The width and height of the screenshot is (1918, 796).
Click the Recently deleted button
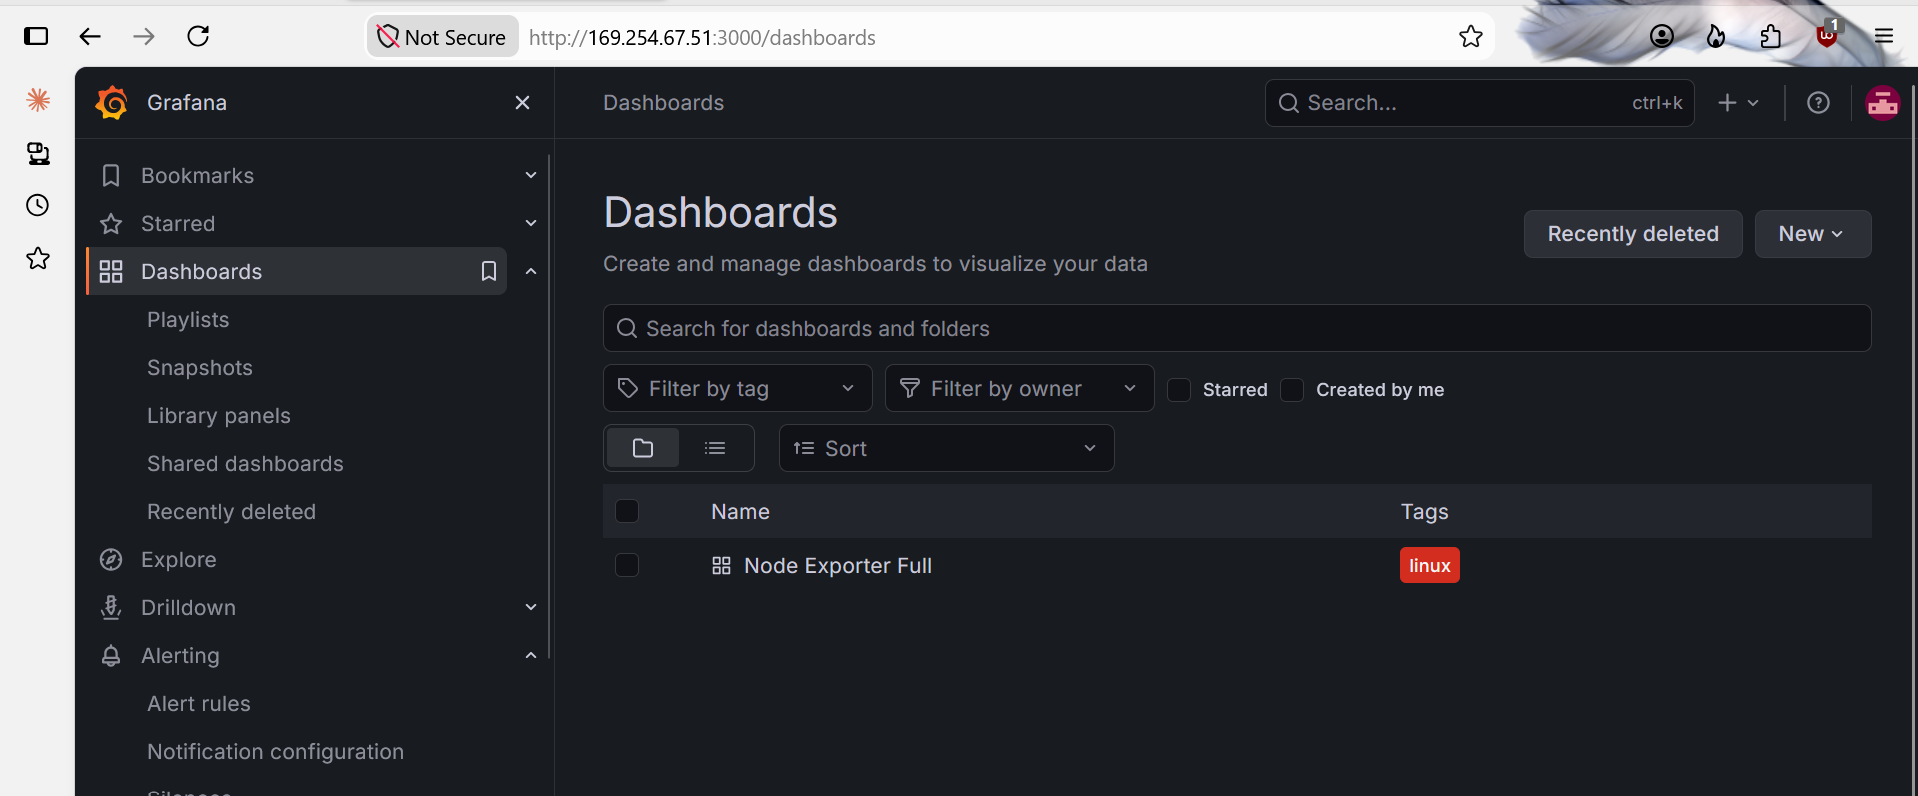1633,234
